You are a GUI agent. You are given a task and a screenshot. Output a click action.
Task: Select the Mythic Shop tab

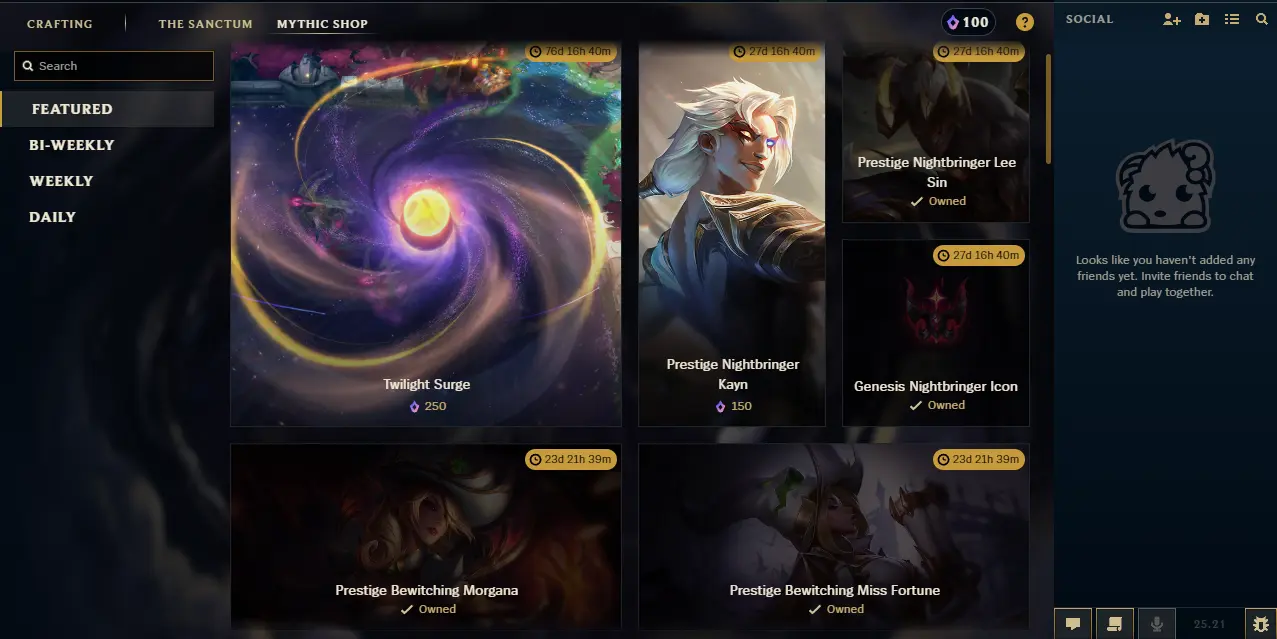click(322, 24)
